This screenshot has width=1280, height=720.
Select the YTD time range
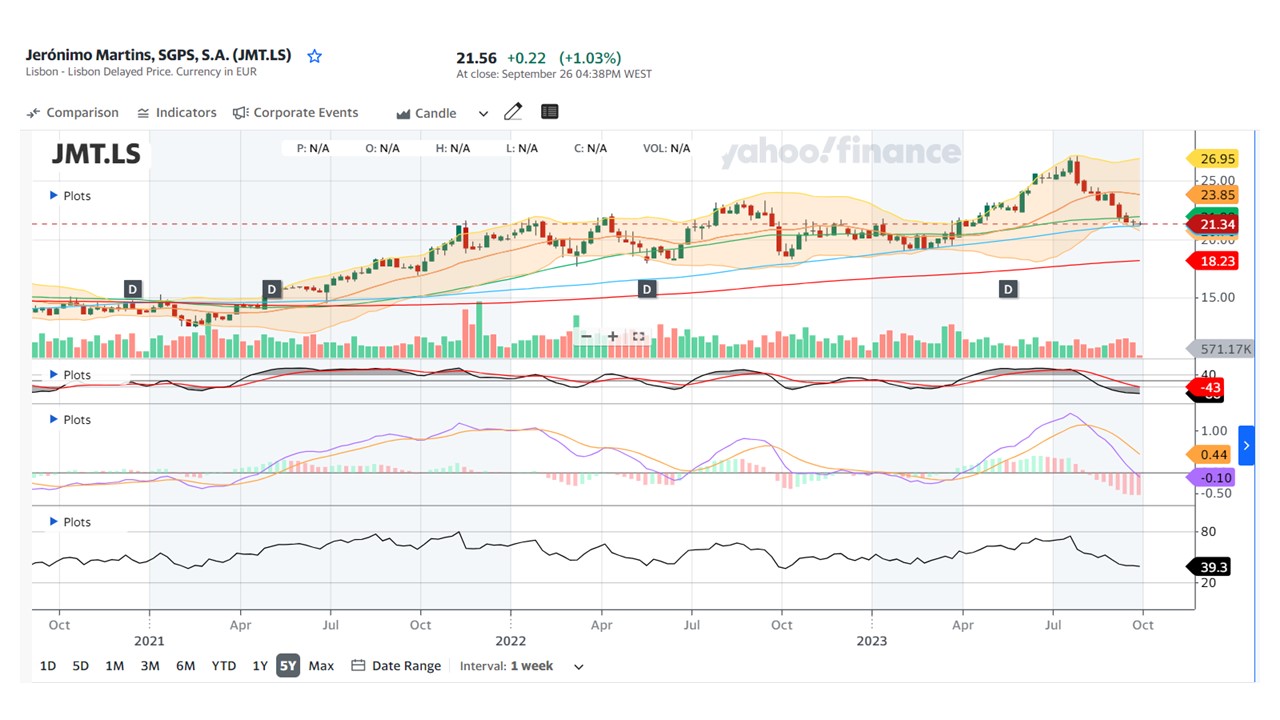click(223, 666)
